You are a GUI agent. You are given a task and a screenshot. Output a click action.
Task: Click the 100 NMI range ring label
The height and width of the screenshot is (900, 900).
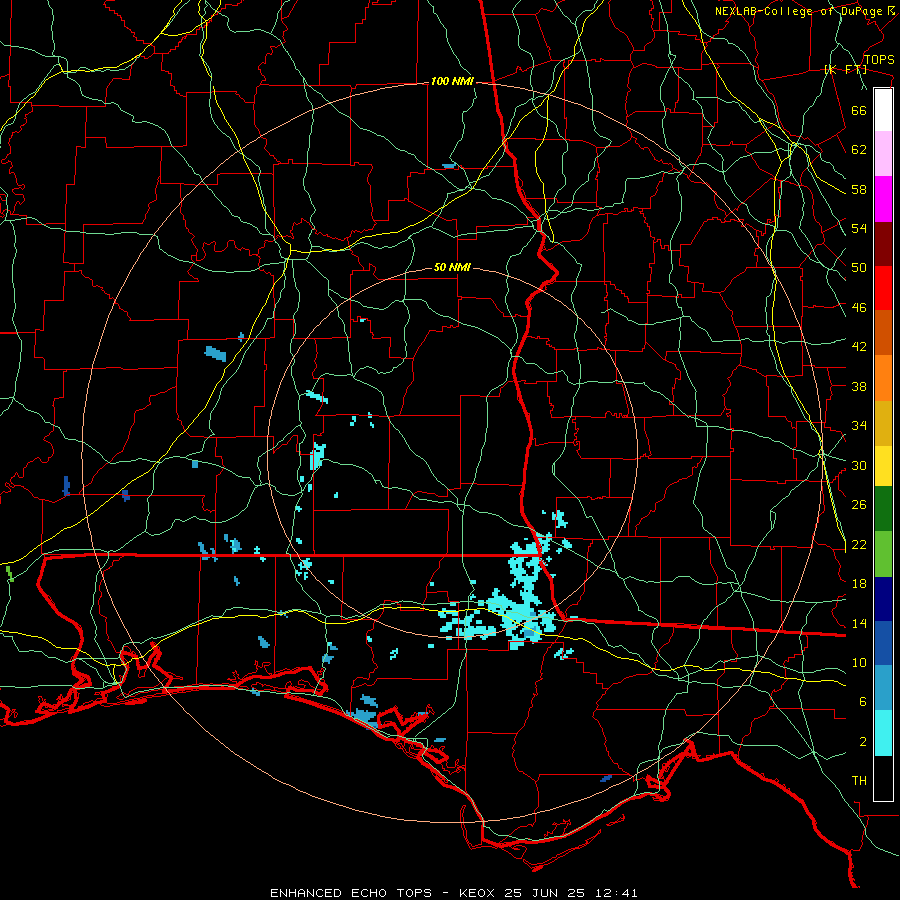452,82
